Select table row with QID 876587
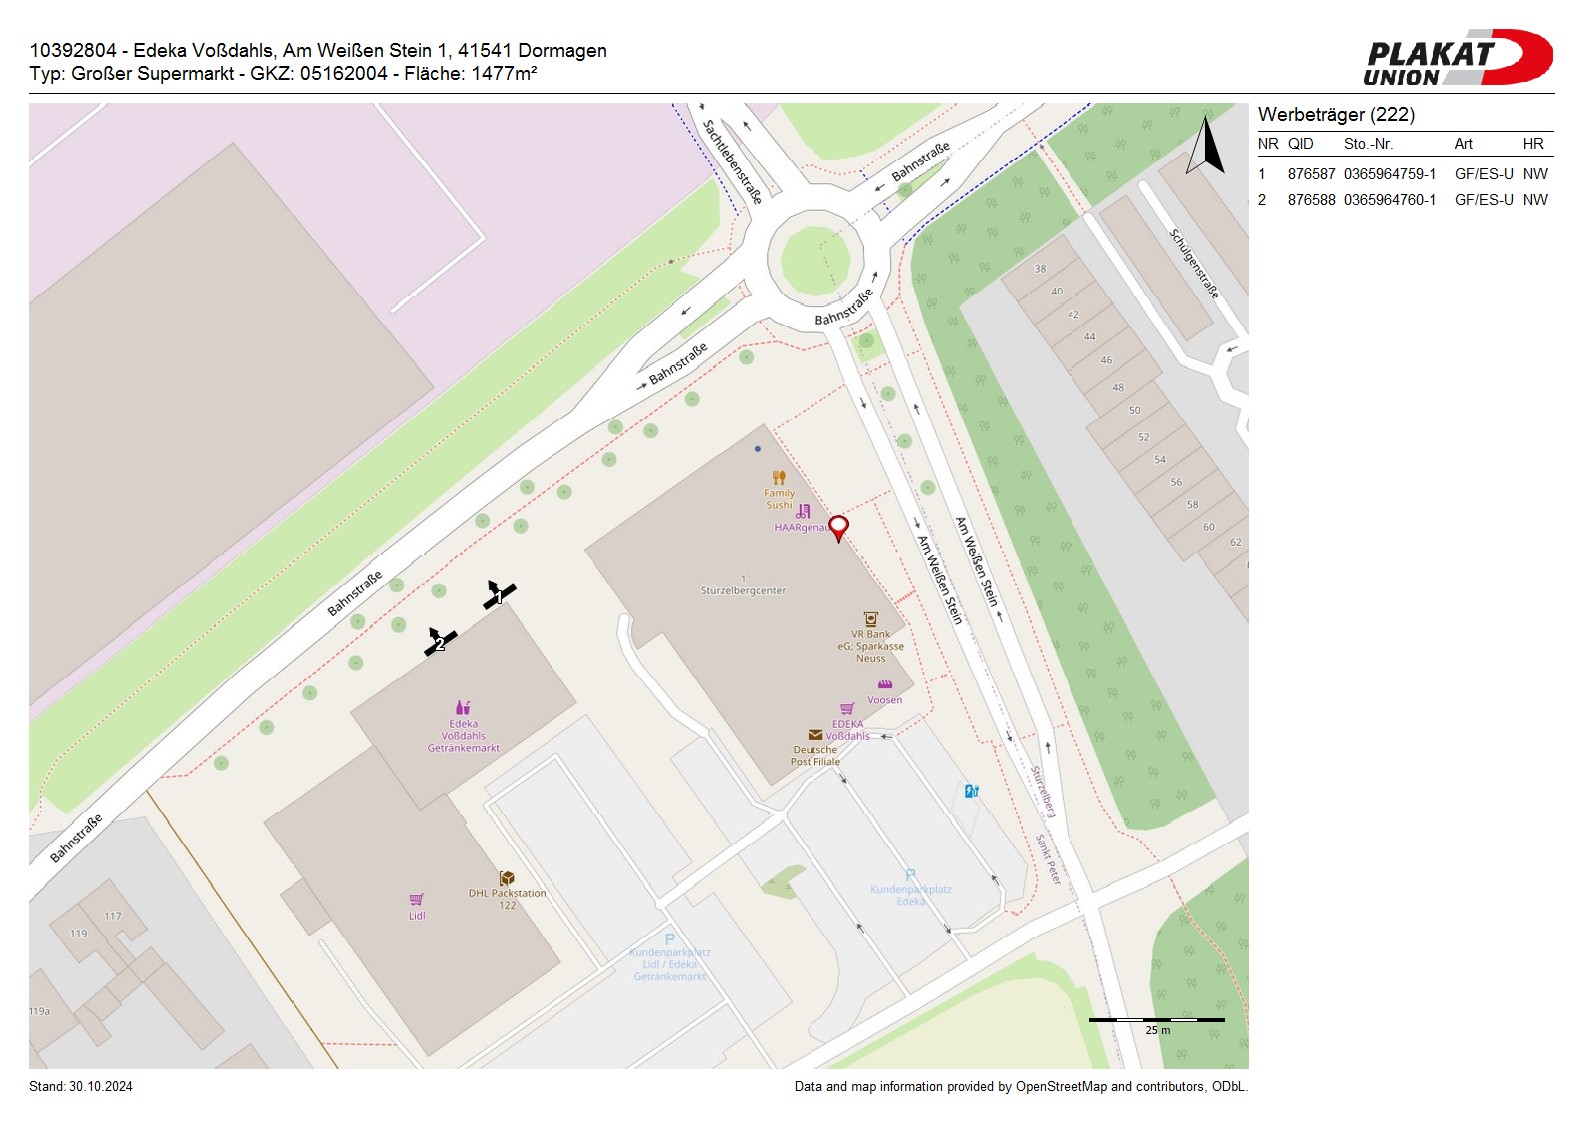 tap(1404, 174)
